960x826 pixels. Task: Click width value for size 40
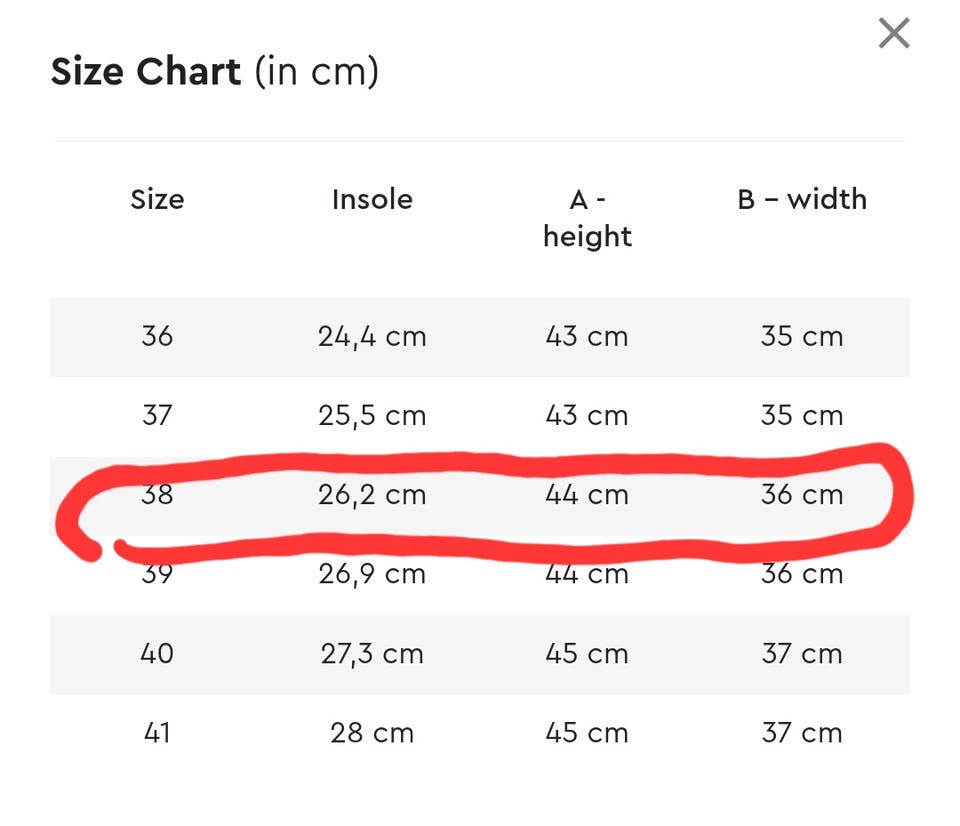click(802, 653)
